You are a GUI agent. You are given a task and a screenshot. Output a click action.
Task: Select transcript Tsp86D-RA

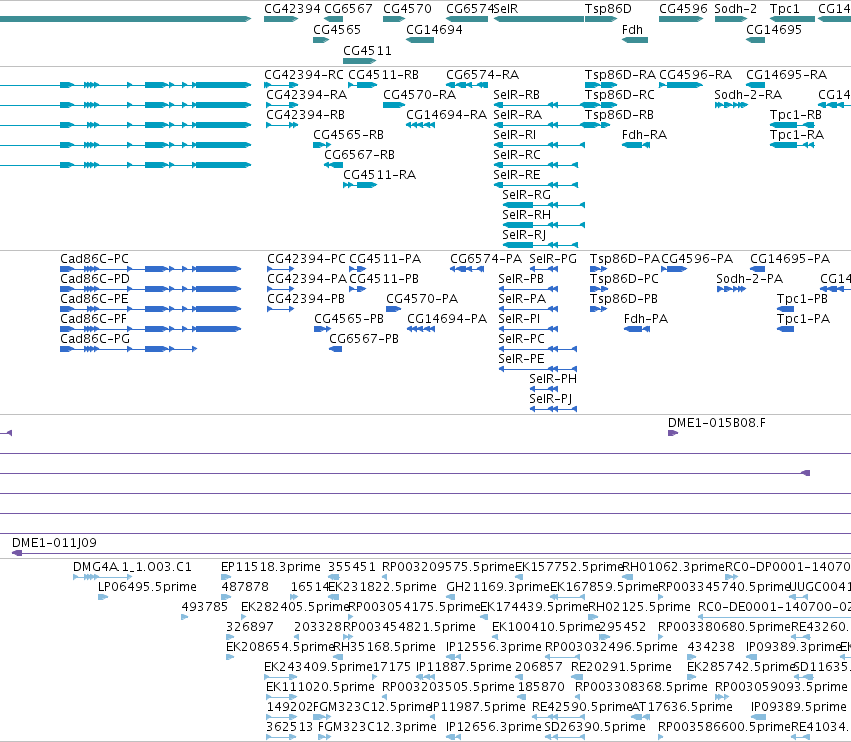[x=601, y=85]
